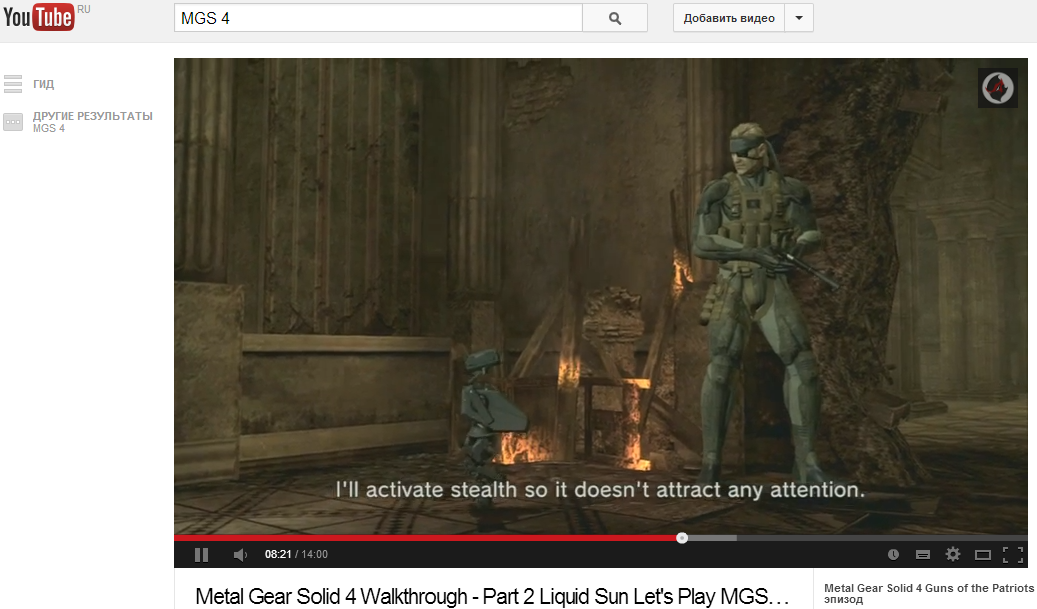Open the dropdown arrow beside Добавить видео
The image size is (1037, 609).
(x=799, y=19)
